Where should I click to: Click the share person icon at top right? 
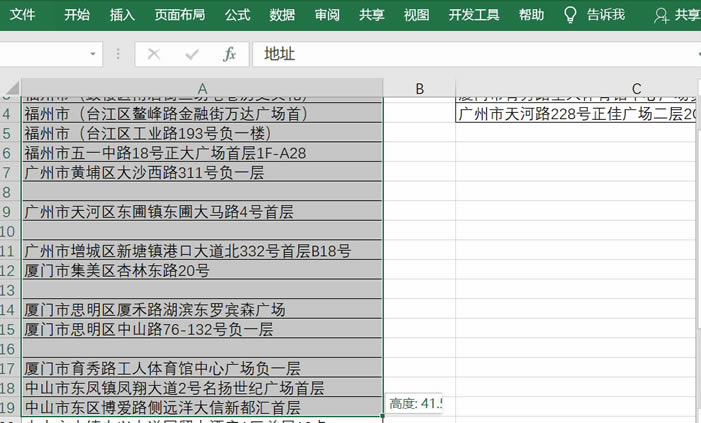pyautogui.click(x=661, y=16)
